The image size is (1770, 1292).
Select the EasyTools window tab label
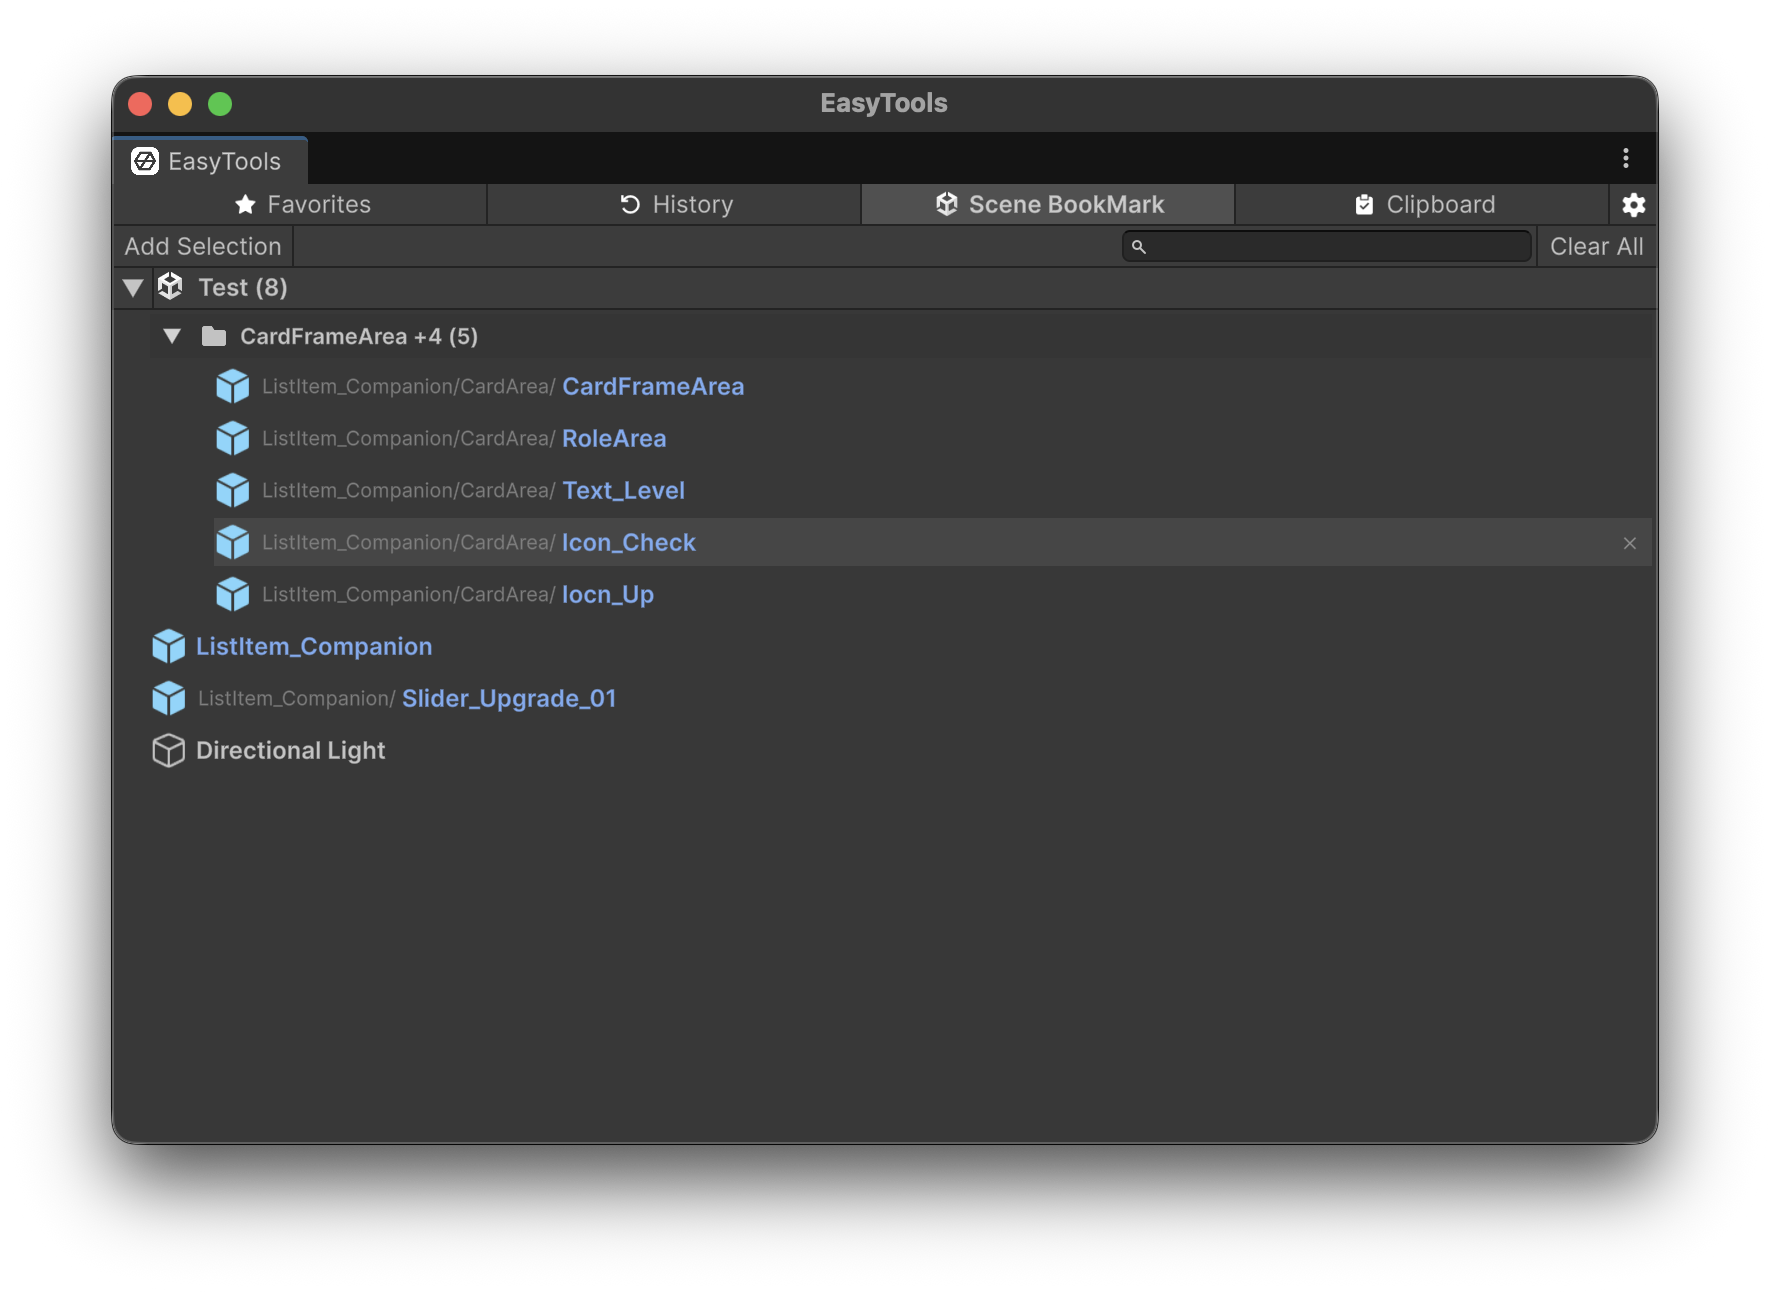(x=225, y=161)
